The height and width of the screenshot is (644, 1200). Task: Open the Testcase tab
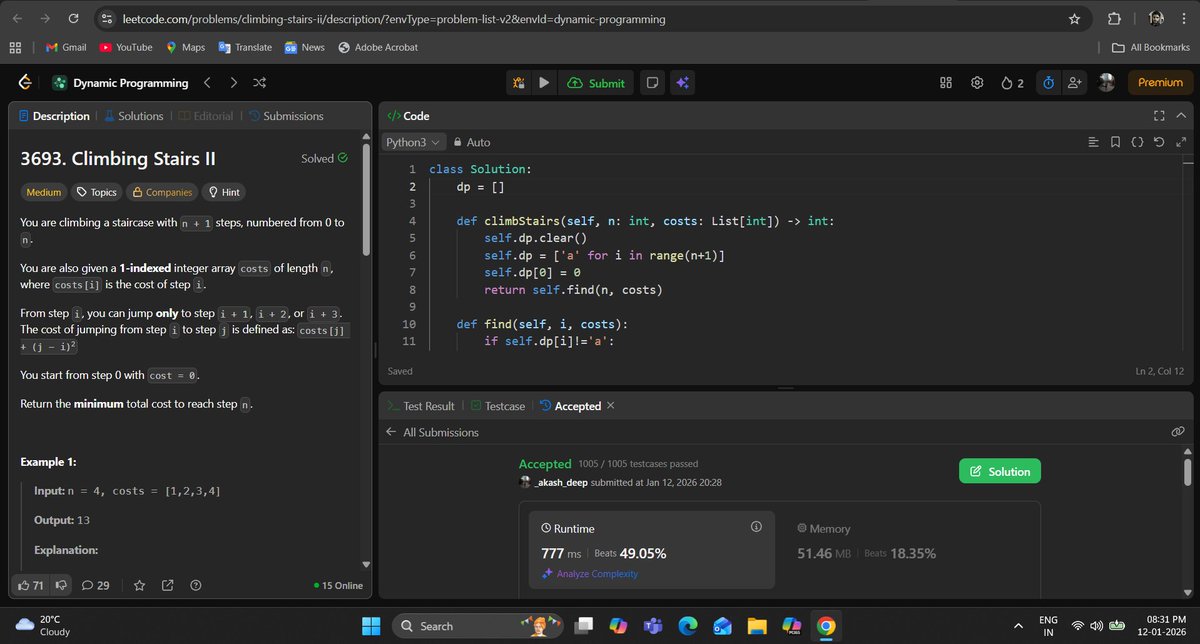pyautogui.click(x=497, y=406)
